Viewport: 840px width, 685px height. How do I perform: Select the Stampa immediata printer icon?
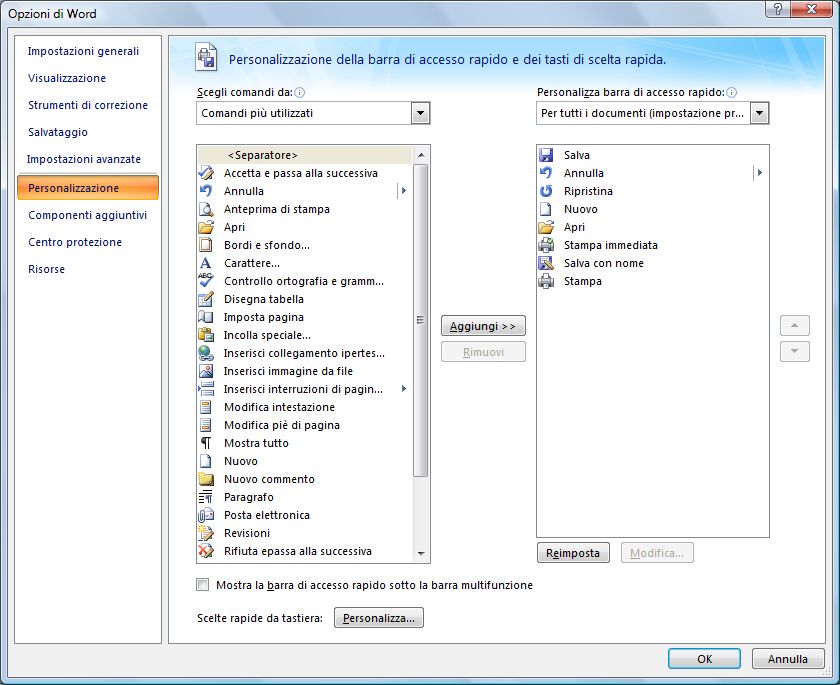pos(546,245)
